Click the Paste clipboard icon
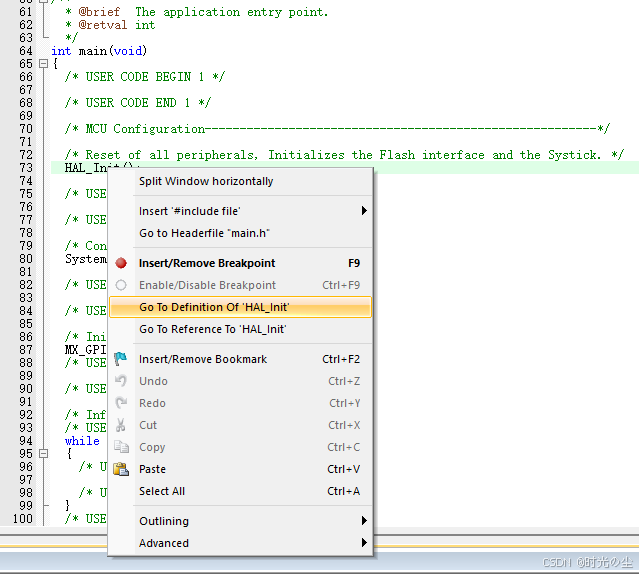The image size is (639, 574). (x=121, y=469)
